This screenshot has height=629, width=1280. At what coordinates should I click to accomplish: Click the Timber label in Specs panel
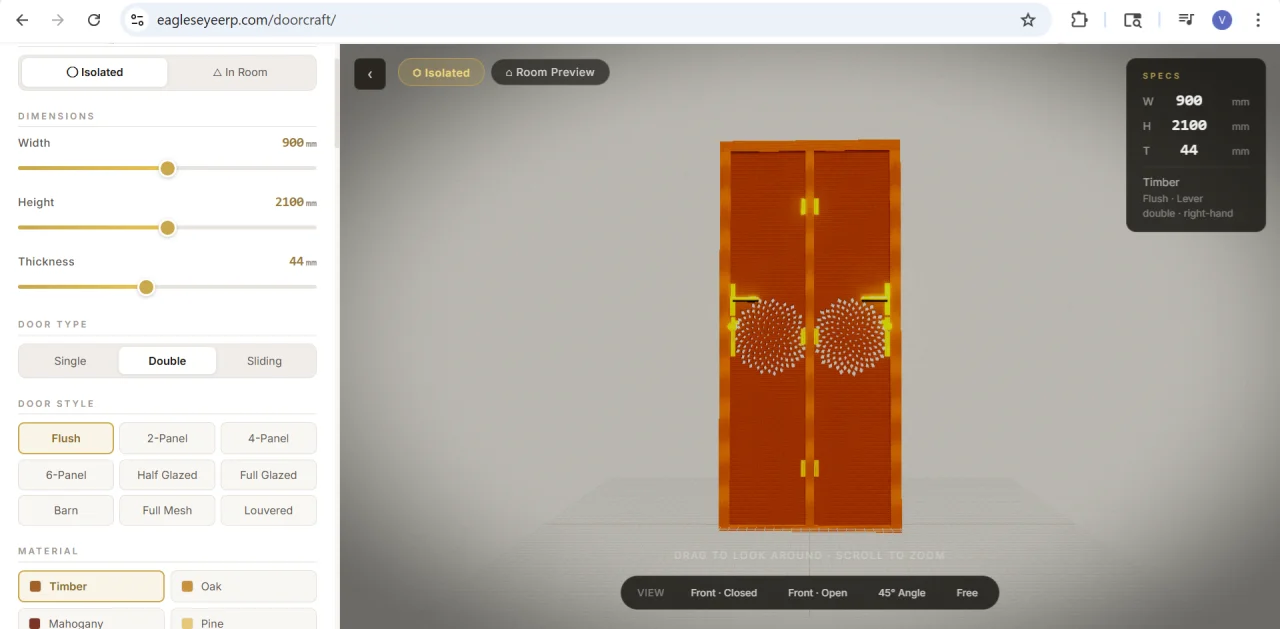(x=1161, y=182)
